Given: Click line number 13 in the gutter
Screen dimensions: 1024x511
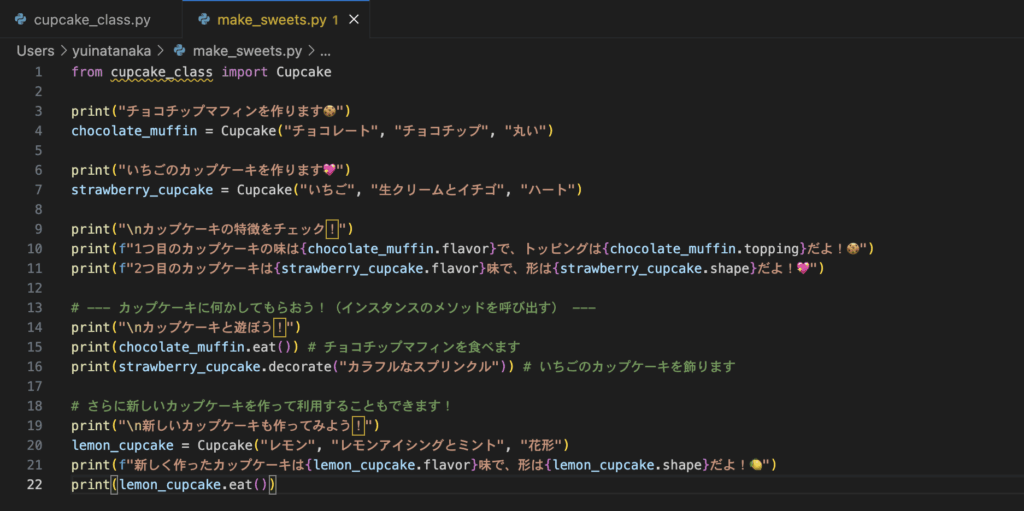Looking at the screenshot, I should [35, 308].
